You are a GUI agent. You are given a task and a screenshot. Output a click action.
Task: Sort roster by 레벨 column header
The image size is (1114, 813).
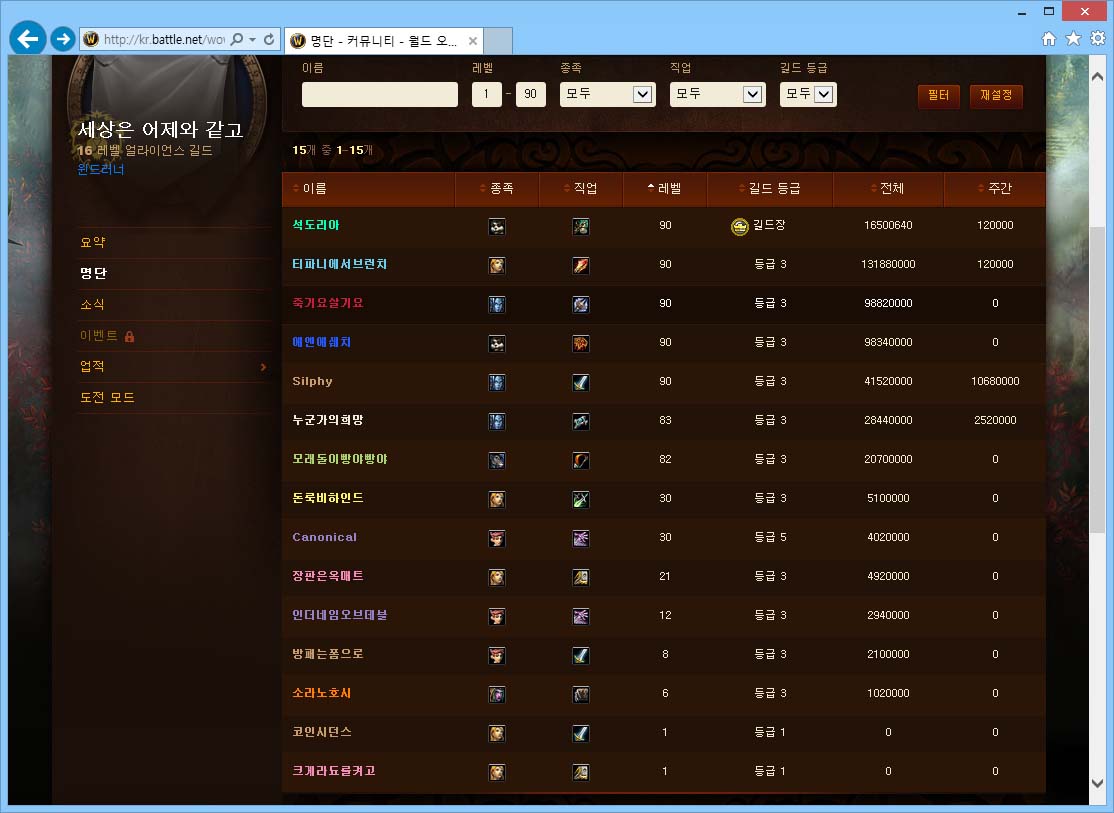[665, 188]
